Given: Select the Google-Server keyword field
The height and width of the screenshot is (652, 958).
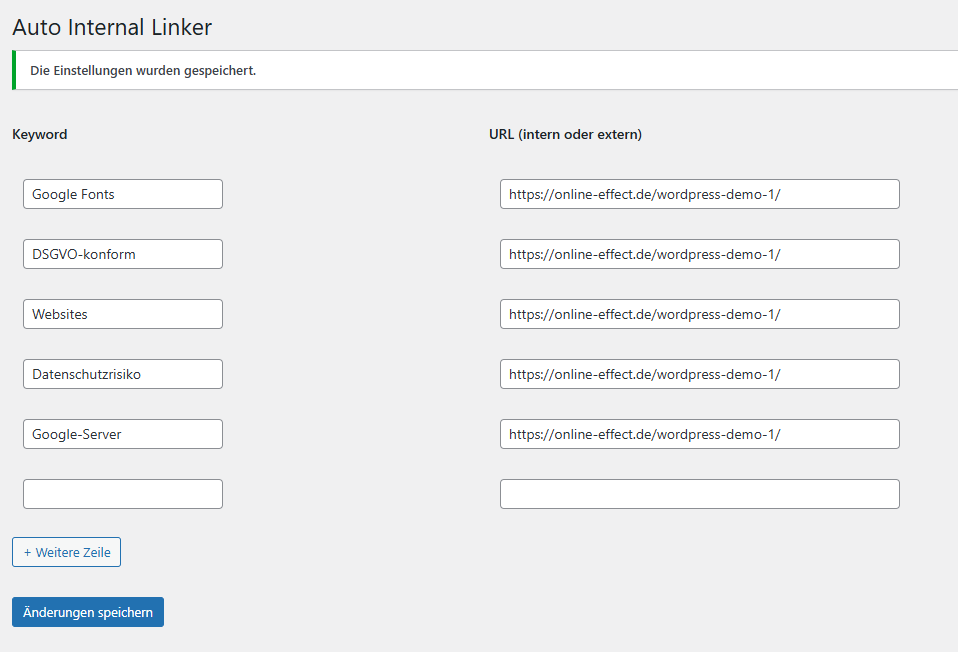Looking at the screenshot, I should pyautogui.click(x=123, y=434).
